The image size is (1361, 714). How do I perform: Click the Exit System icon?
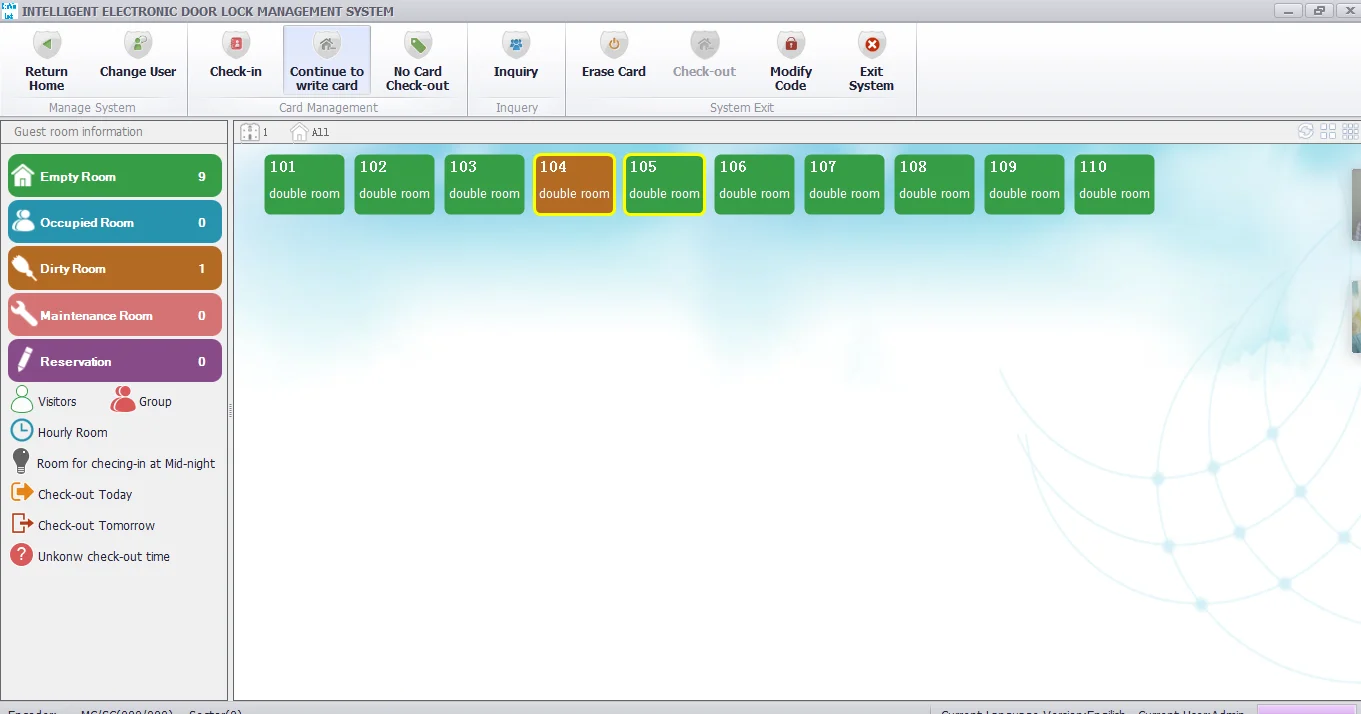coord(872,45)
